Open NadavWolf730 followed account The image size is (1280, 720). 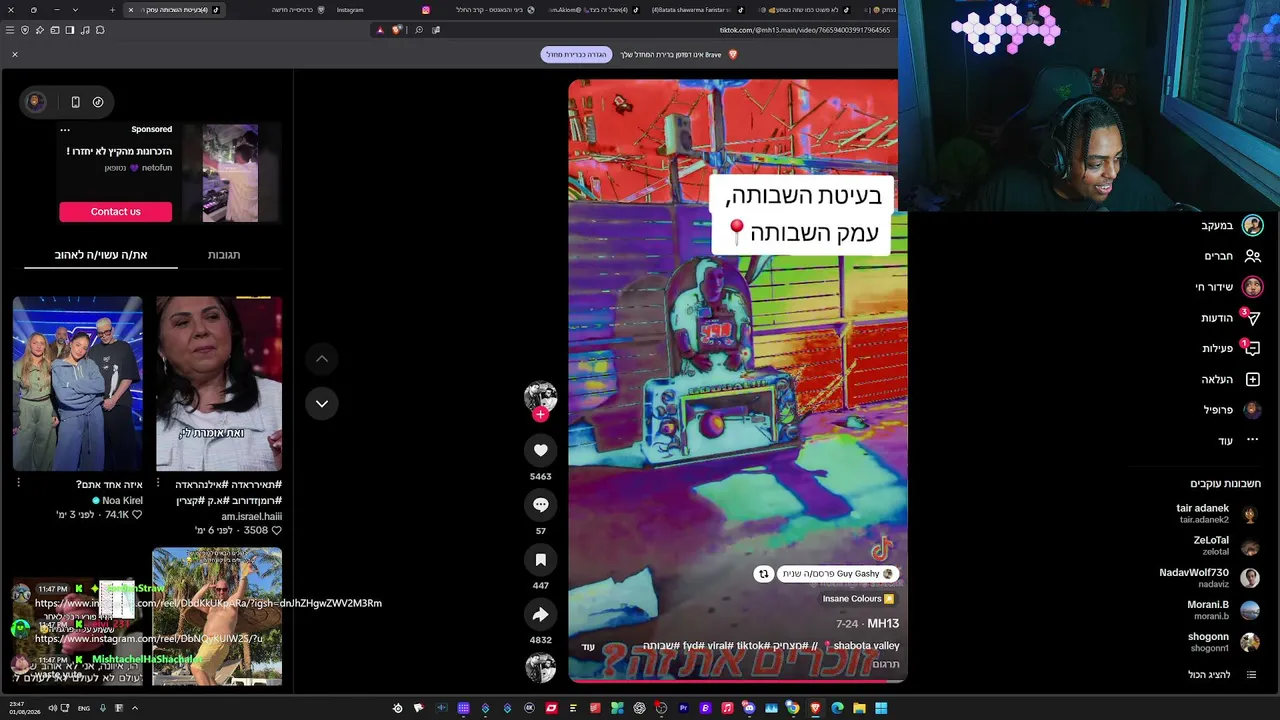click(1209, 578)
